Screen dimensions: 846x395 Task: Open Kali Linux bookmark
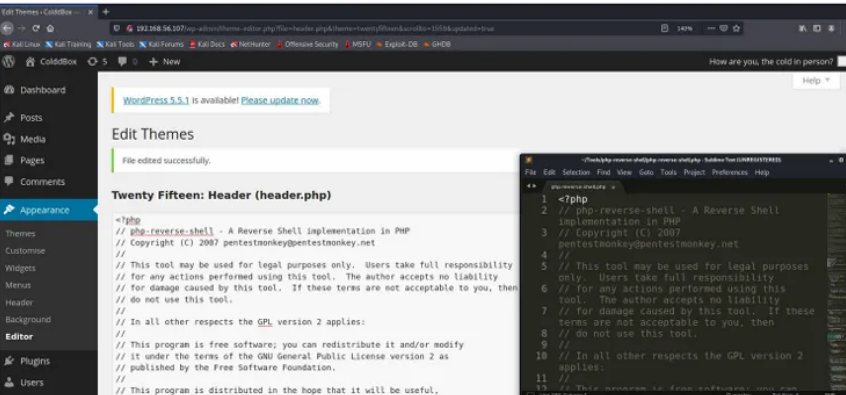pos(22,44)
